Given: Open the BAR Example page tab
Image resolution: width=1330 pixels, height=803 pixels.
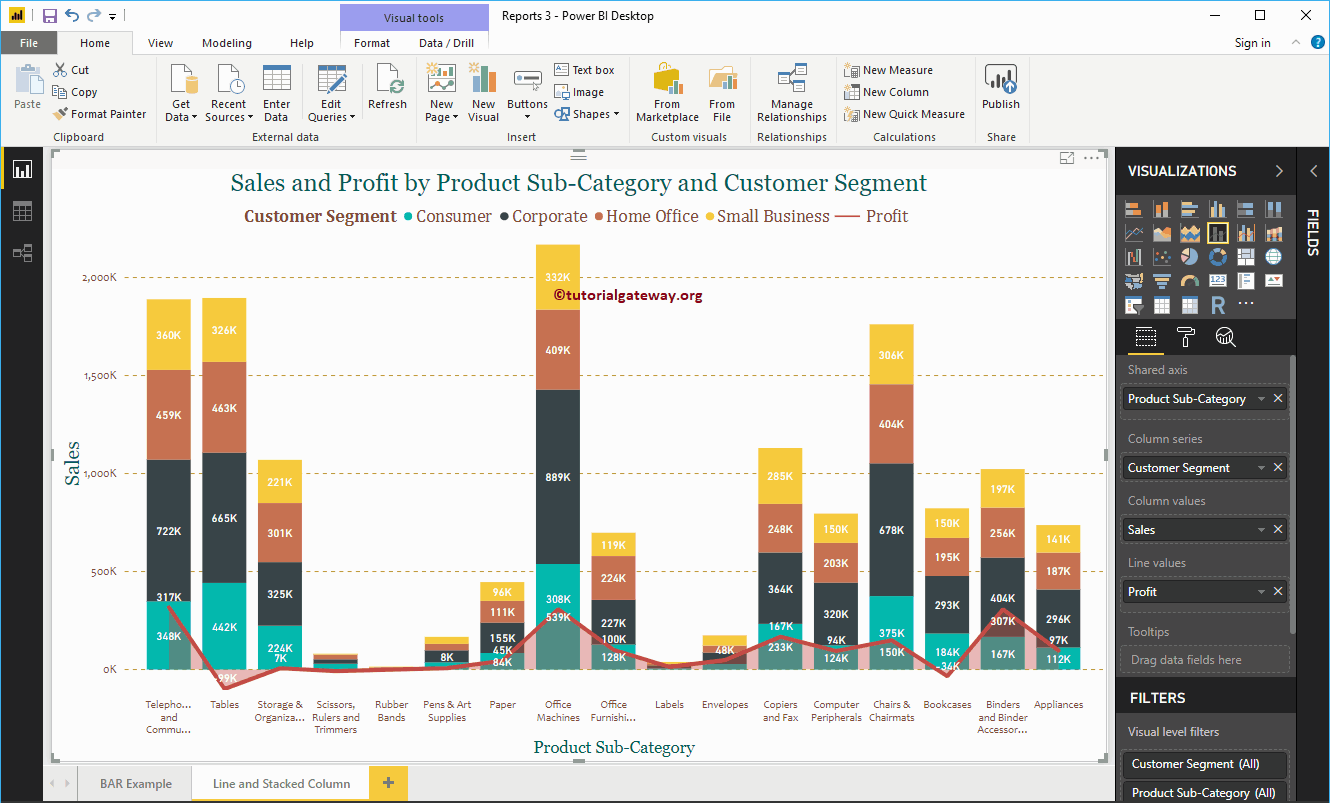Looking at the screenshot, I should tap(134, 783).
